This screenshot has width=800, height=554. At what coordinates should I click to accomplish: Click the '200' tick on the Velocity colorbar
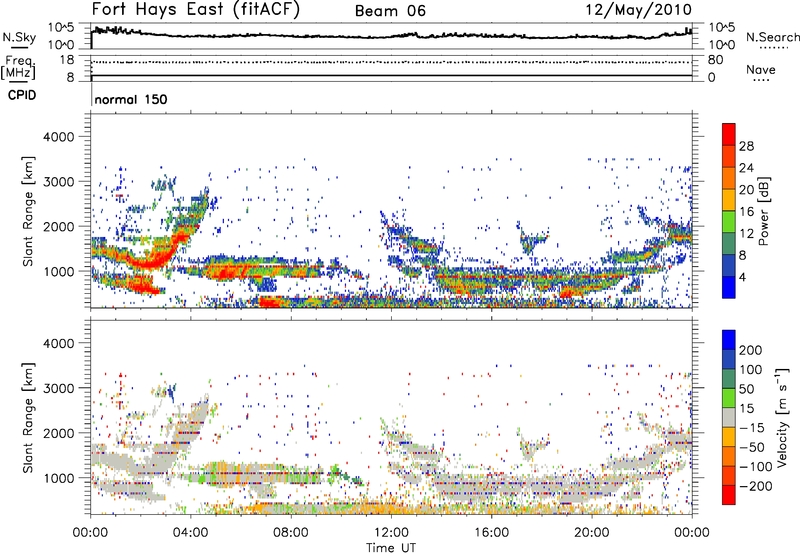(751, 350)
